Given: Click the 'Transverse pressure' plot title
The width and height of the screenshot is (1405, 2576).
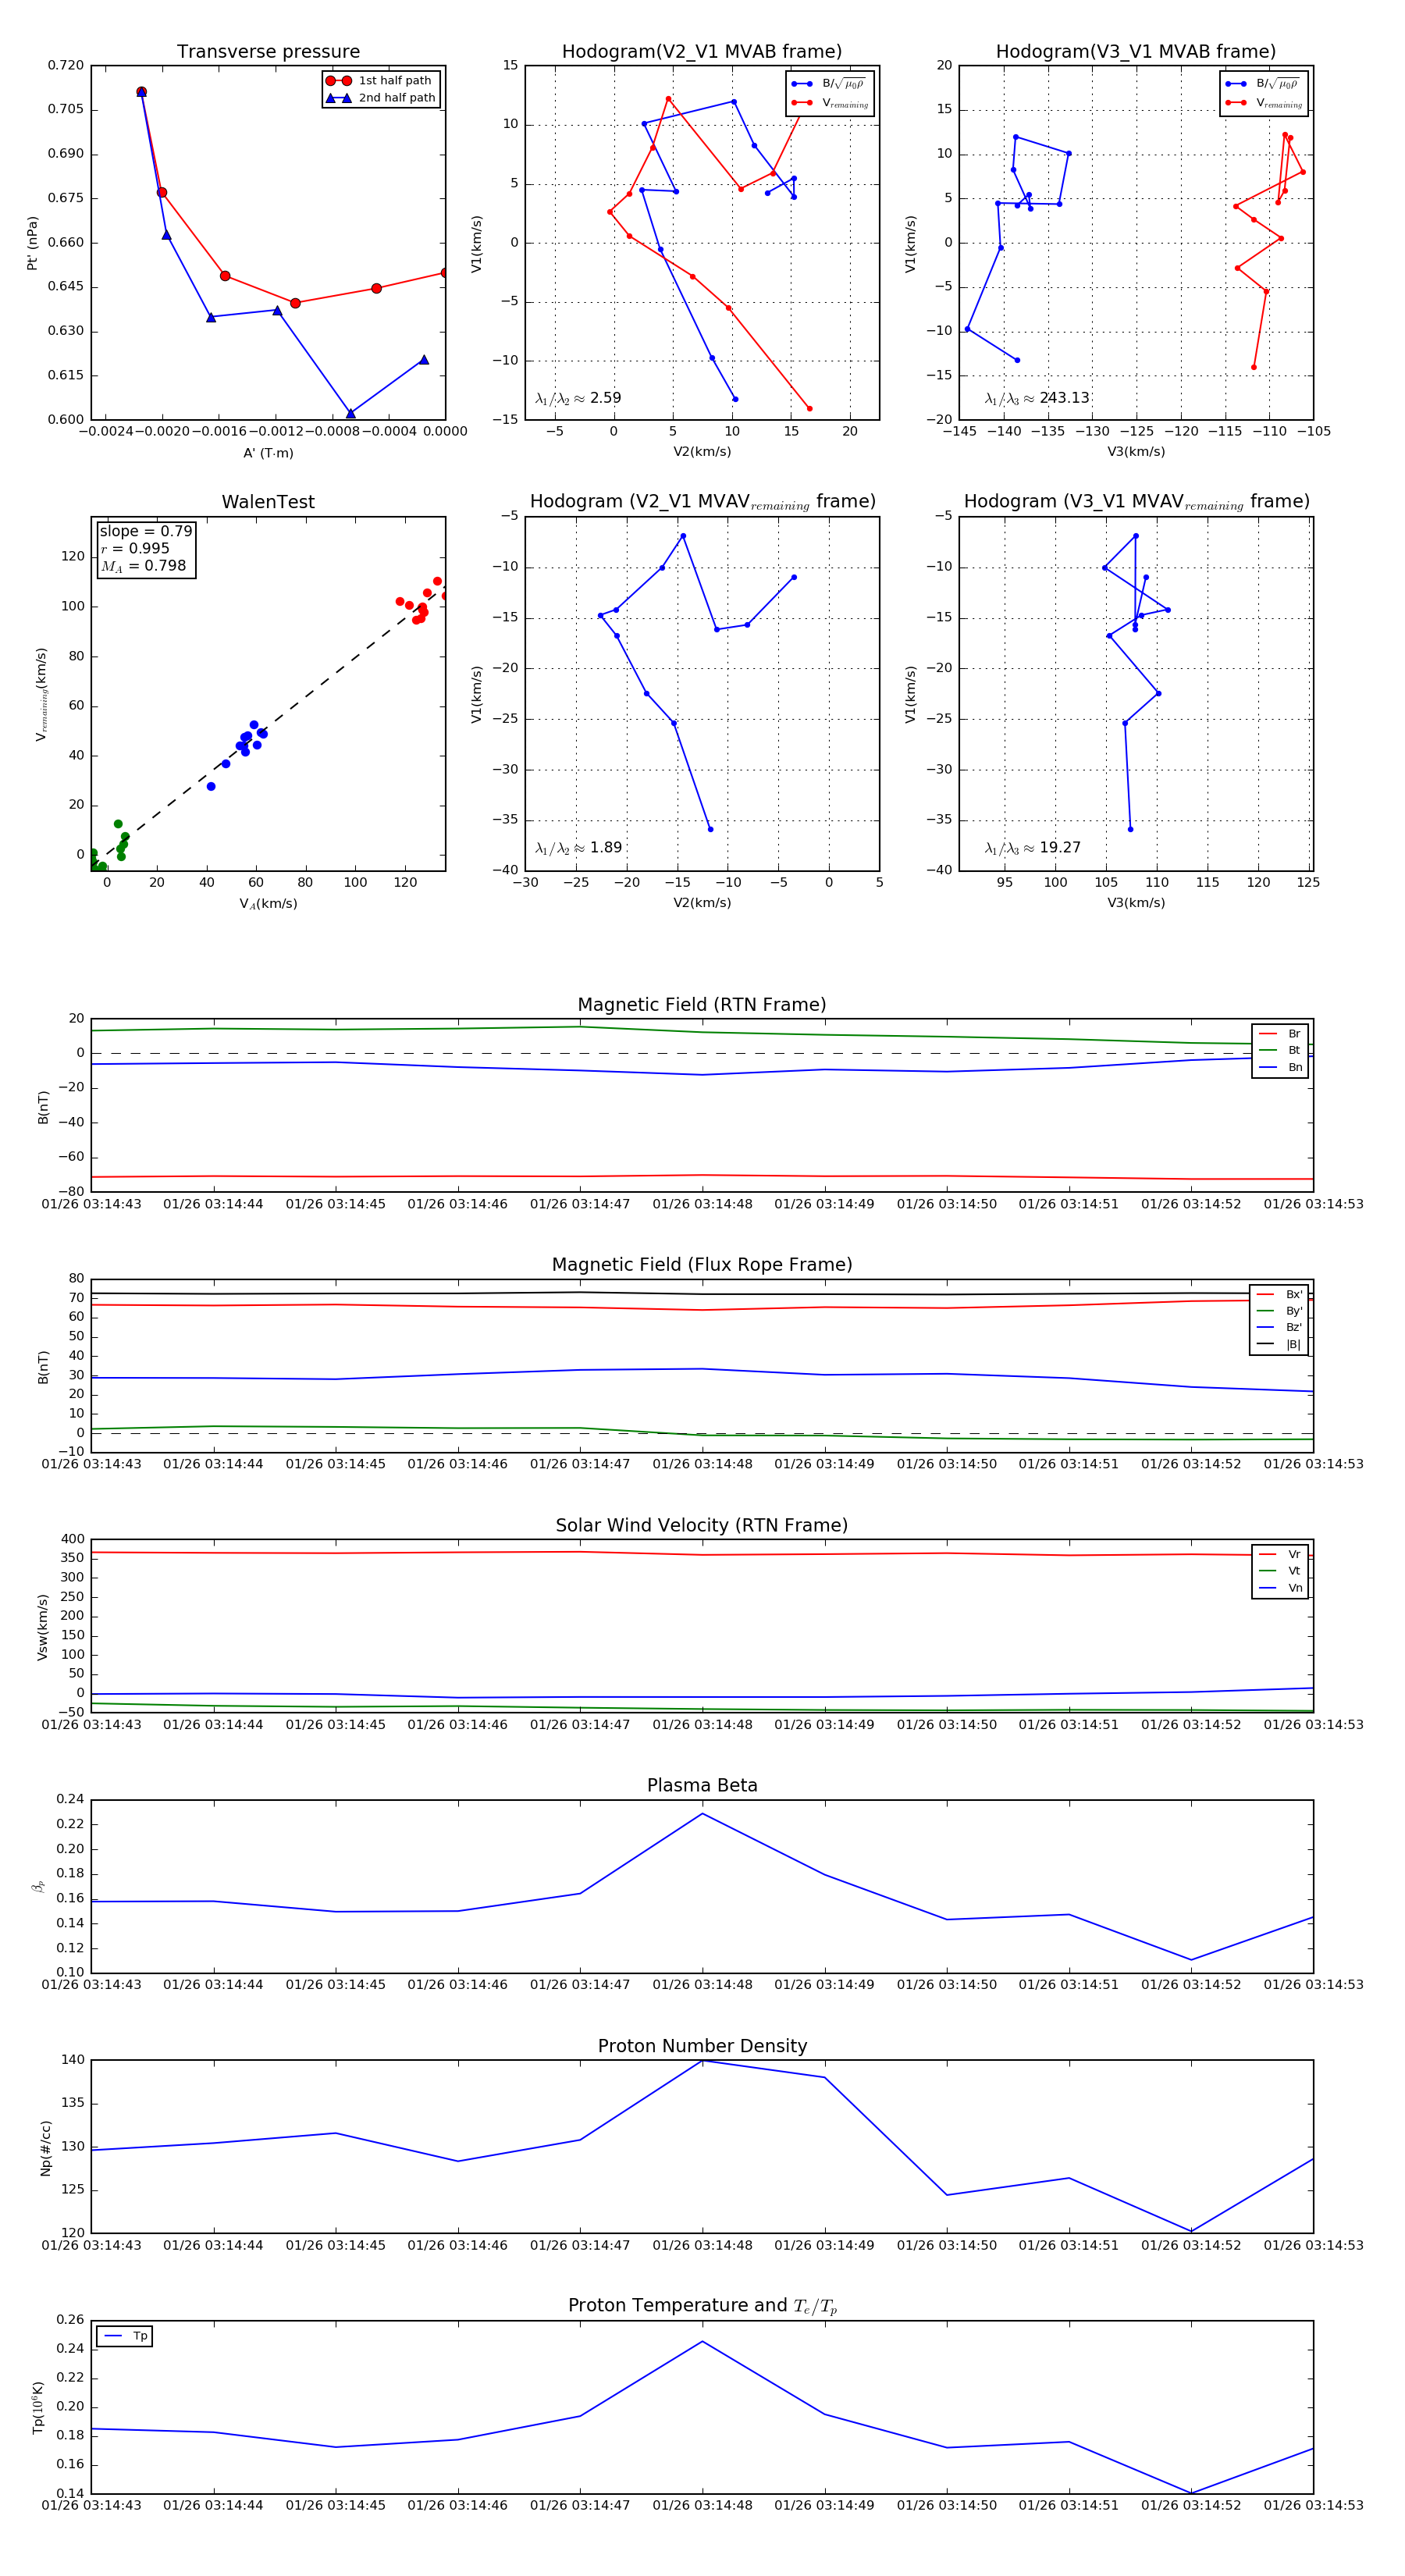Looking at the screenshot, I should click(x=268, y=52).
